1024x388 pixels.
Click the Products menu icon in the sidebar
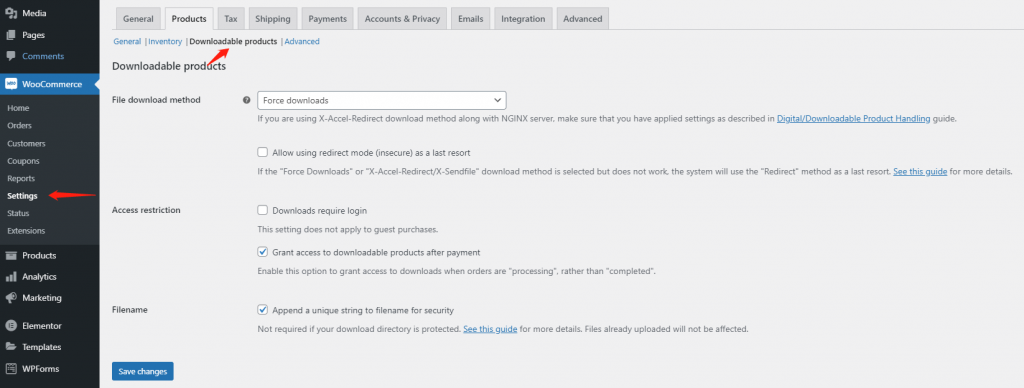pyautogui.click(x=10, y=255)
